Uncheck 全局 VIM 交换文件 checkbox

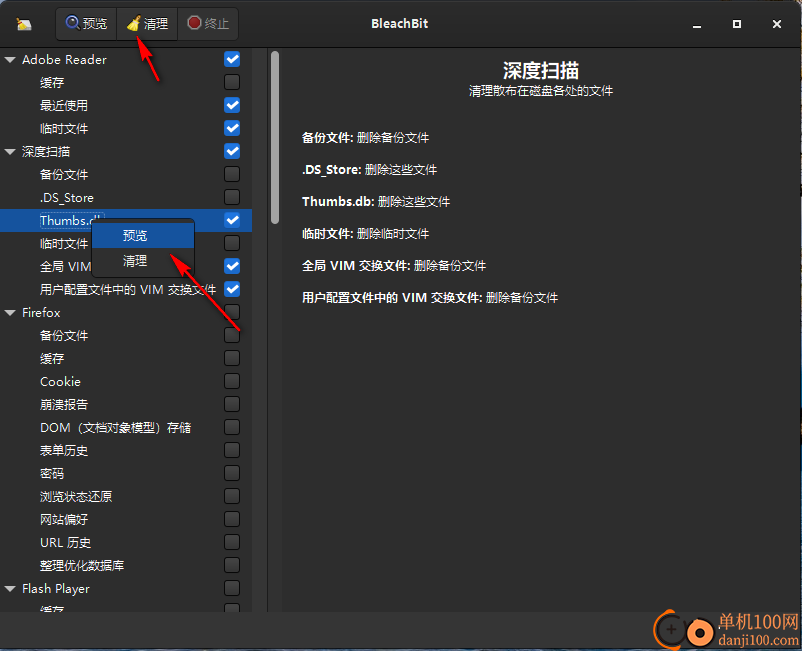[232, 266]
